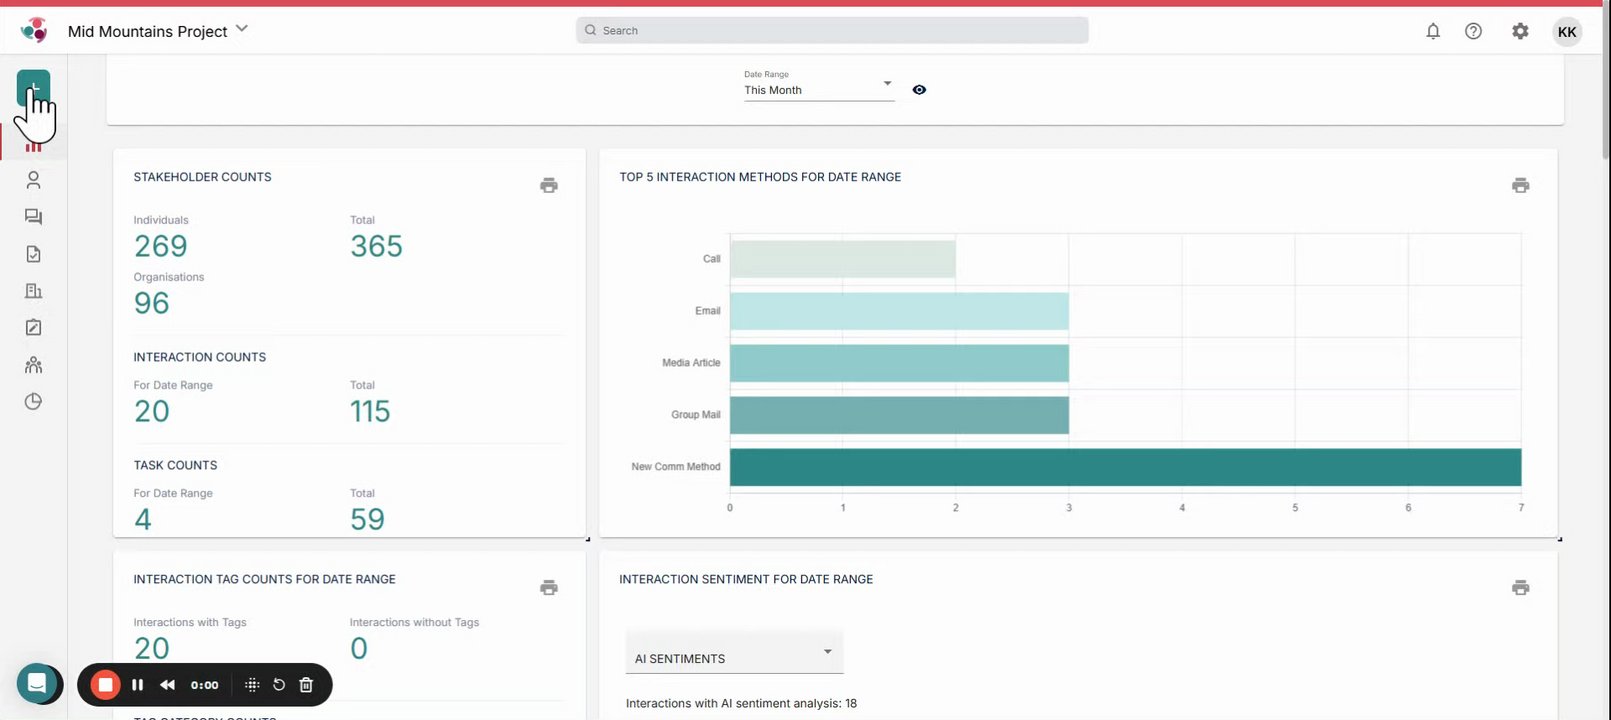Open the organisations building sidebar icon
Viewport: 1611px width, 720px height.
click(33, 291)
